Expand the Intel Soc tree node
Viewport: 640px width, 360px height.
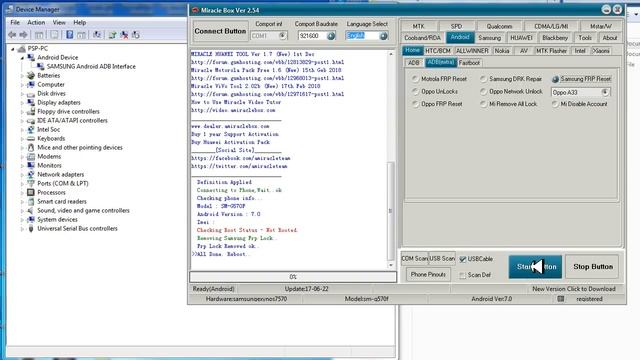pos(22,130)
